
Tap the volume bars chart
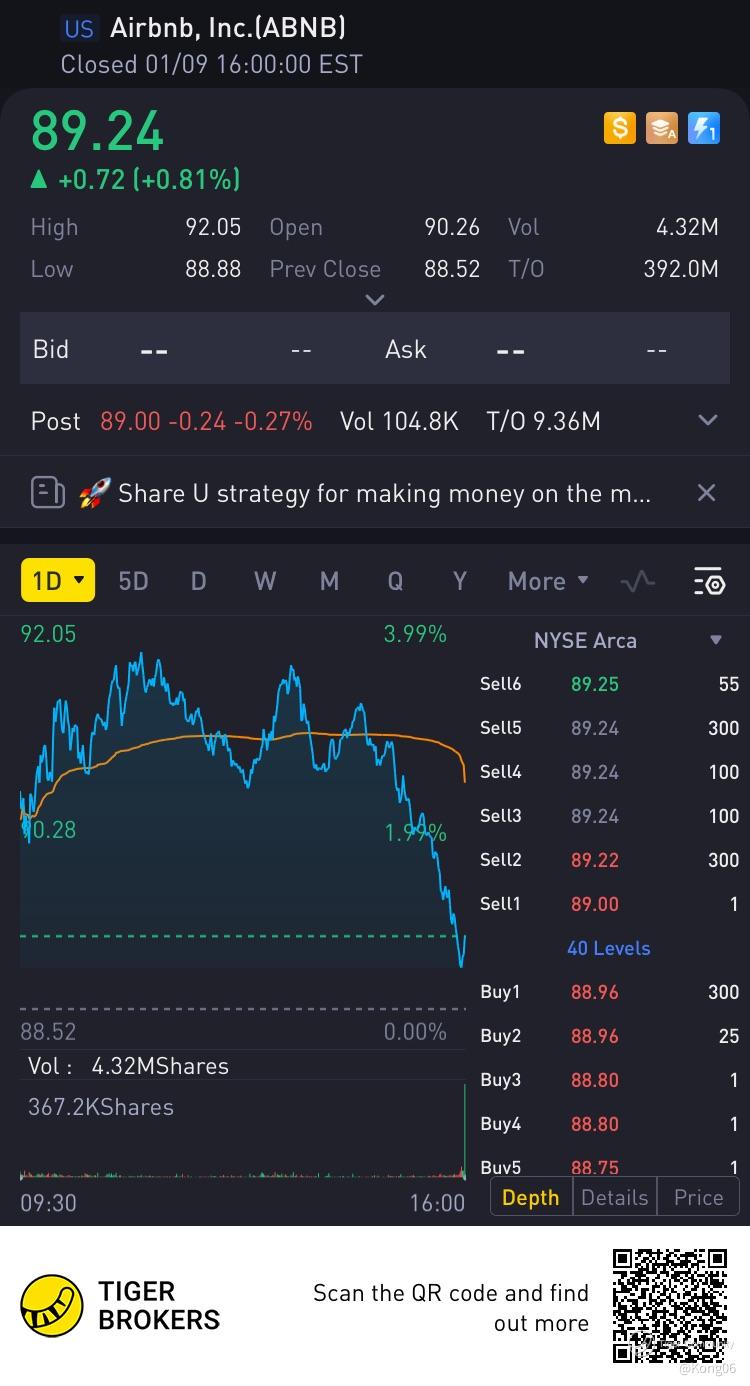coord(243,1130)
